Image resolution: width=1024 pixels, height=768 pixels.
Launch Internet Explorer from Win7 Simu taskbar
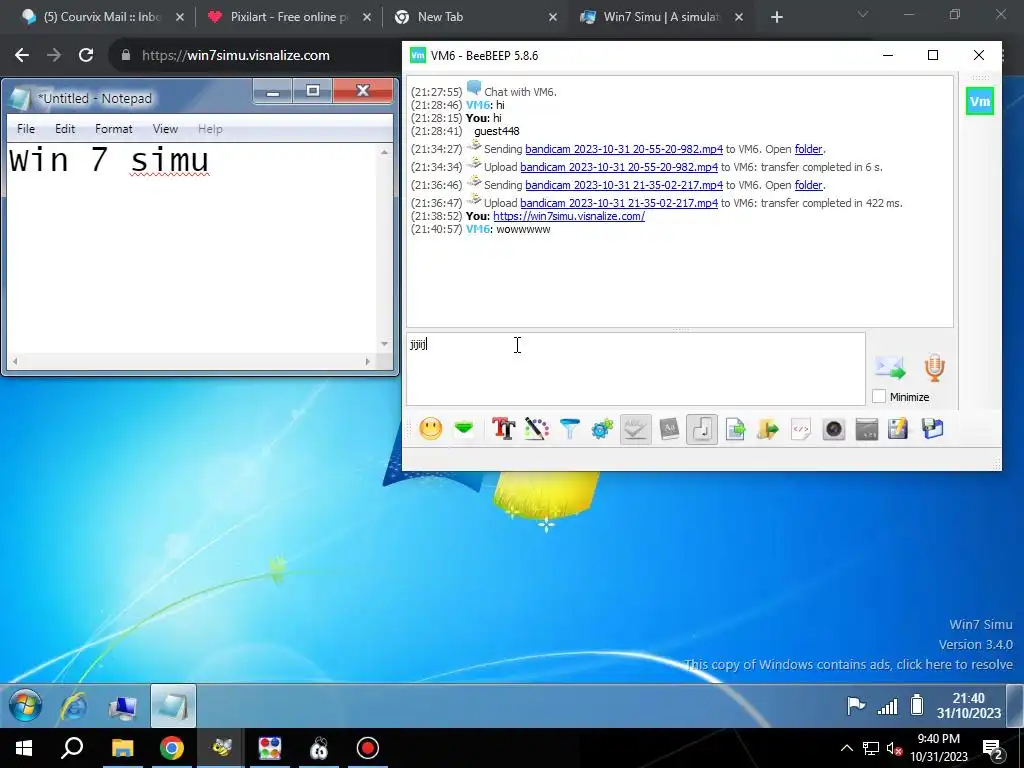pos(74,706)
